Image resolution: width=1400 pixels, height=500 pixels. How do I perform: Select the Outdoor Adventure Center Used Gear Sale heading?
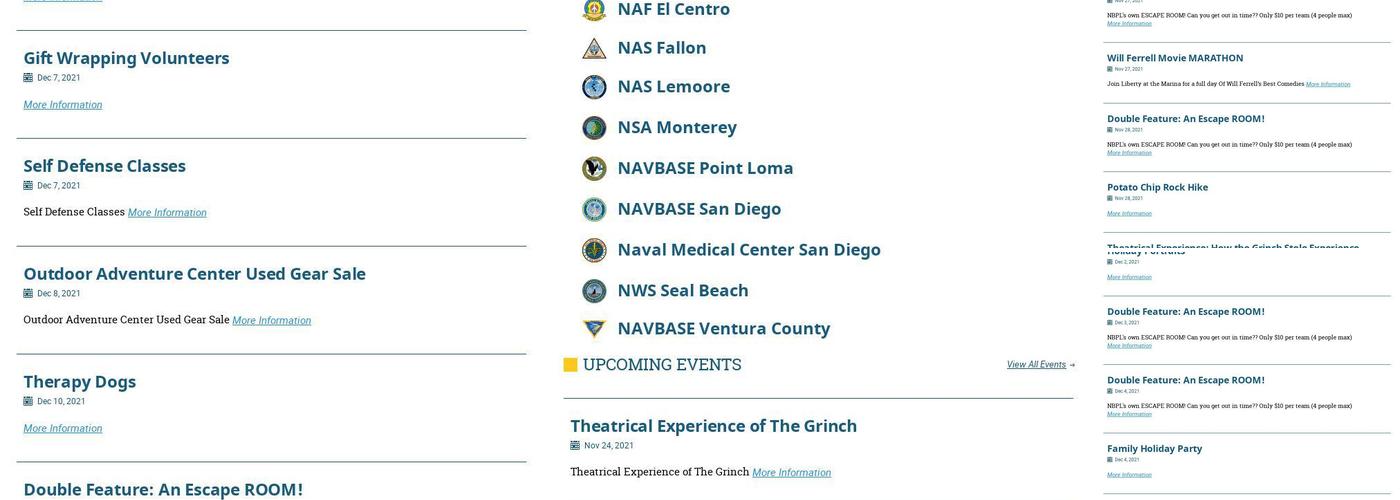(194, 274)
